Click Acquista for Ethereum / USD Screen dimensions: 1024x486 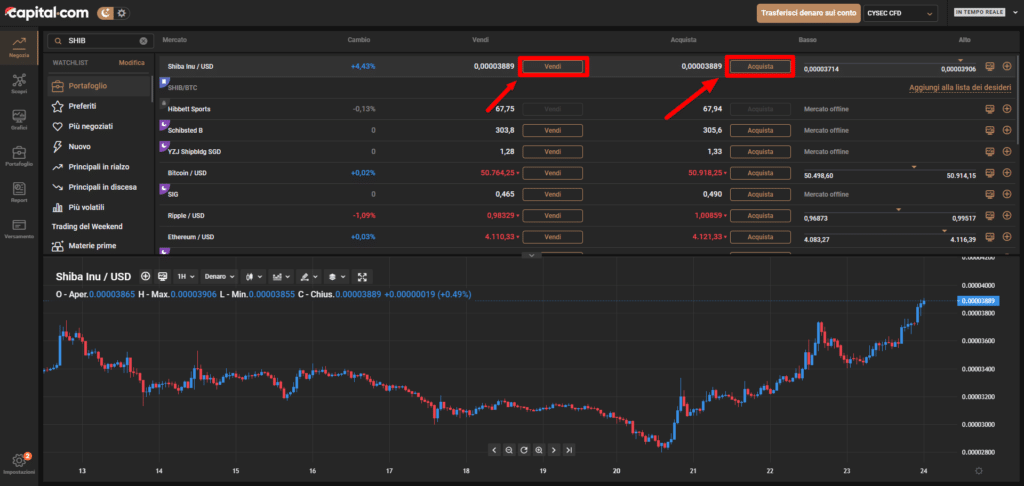760,236
